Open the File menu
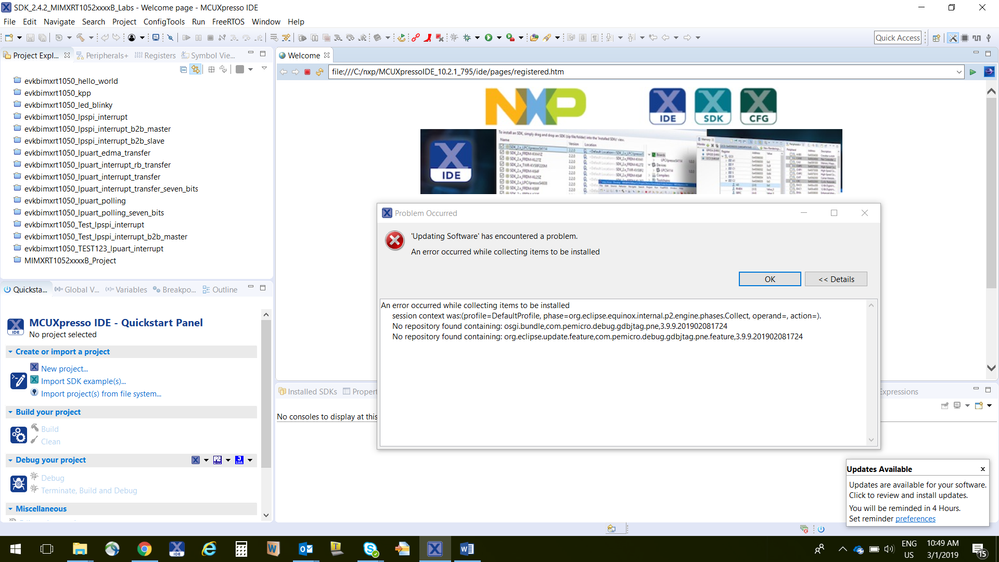The width and height of the screenshot is (999, 562). click(x=10, y=22)
